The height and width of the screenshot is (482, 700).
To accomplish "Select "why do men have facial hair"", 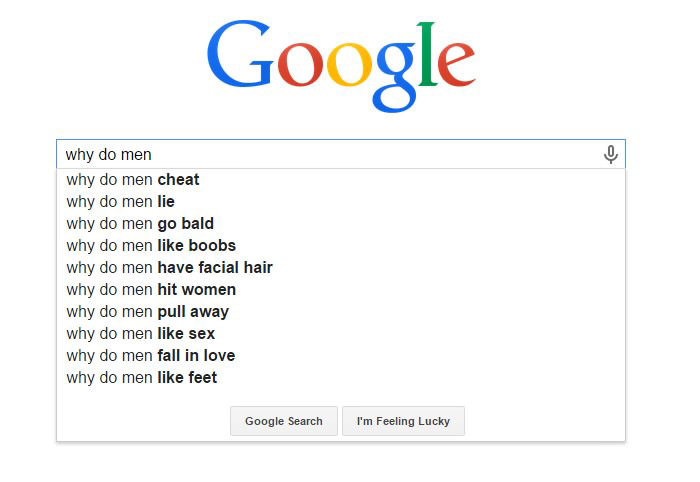I will [341, 268].
